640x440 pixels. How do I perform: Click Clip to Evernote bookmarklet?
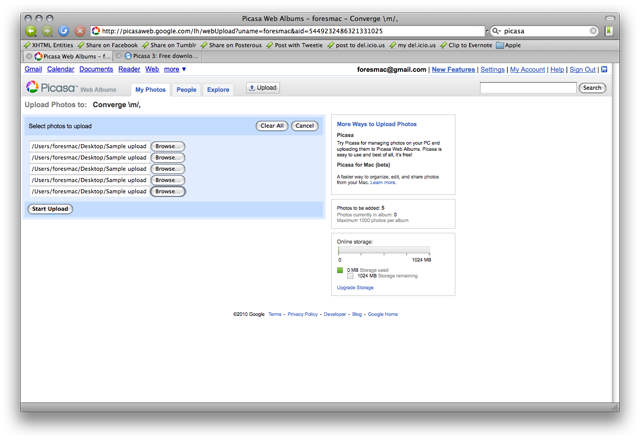click(466, 45)
